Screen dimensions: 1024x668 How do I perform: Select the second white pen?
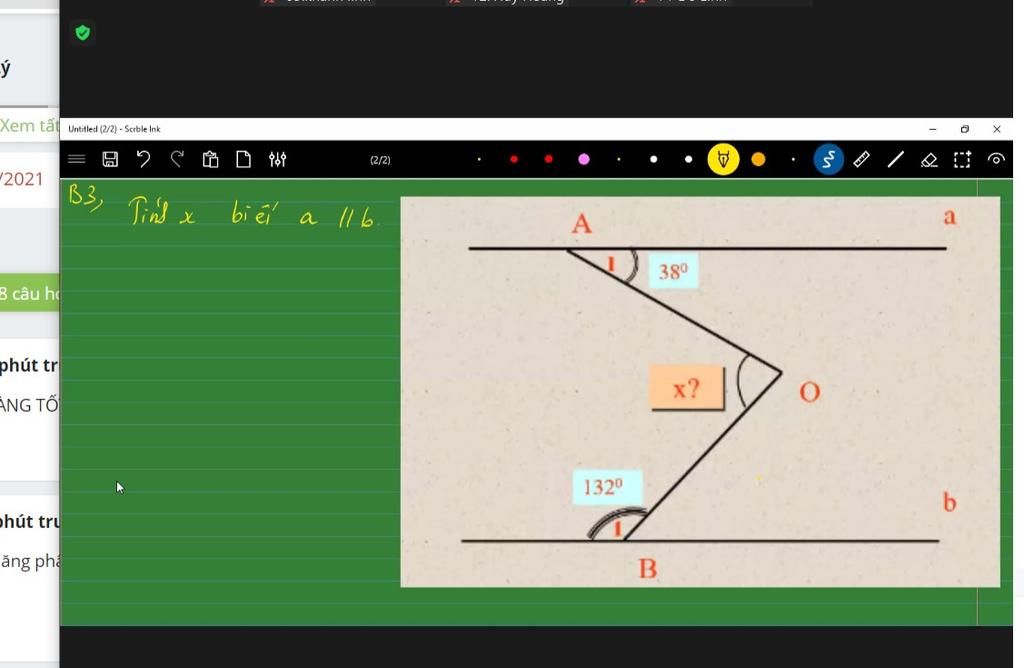tap(688, 159)
